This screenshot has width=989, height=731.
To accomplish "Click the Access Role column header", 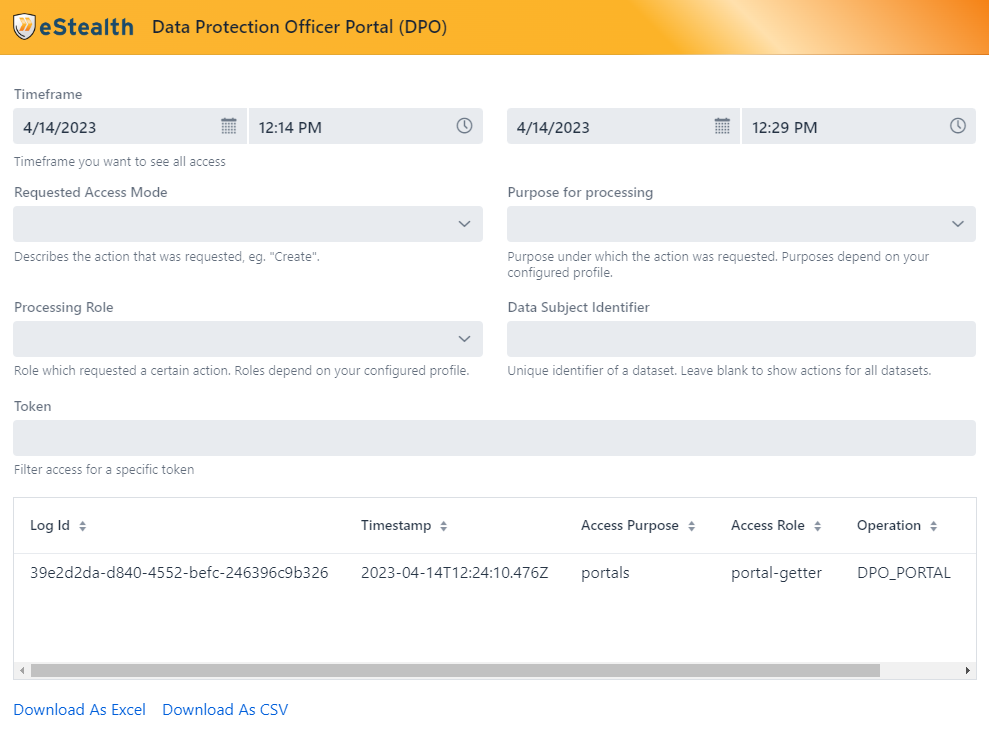I will point(768,525).
